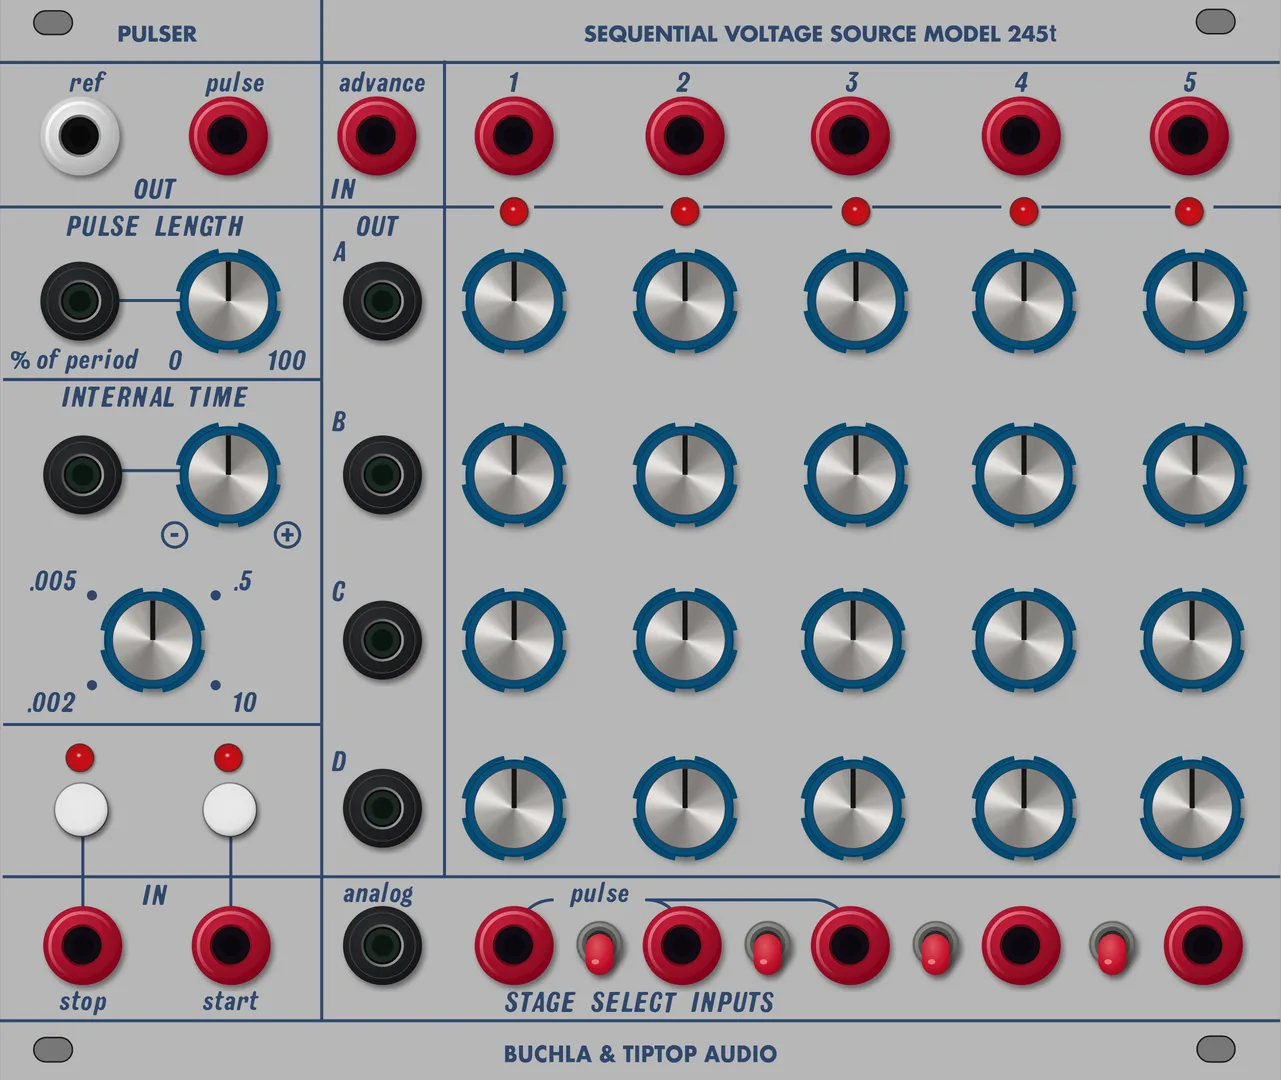Flip the toggle switch after the first stage select jack

[598, 948]
